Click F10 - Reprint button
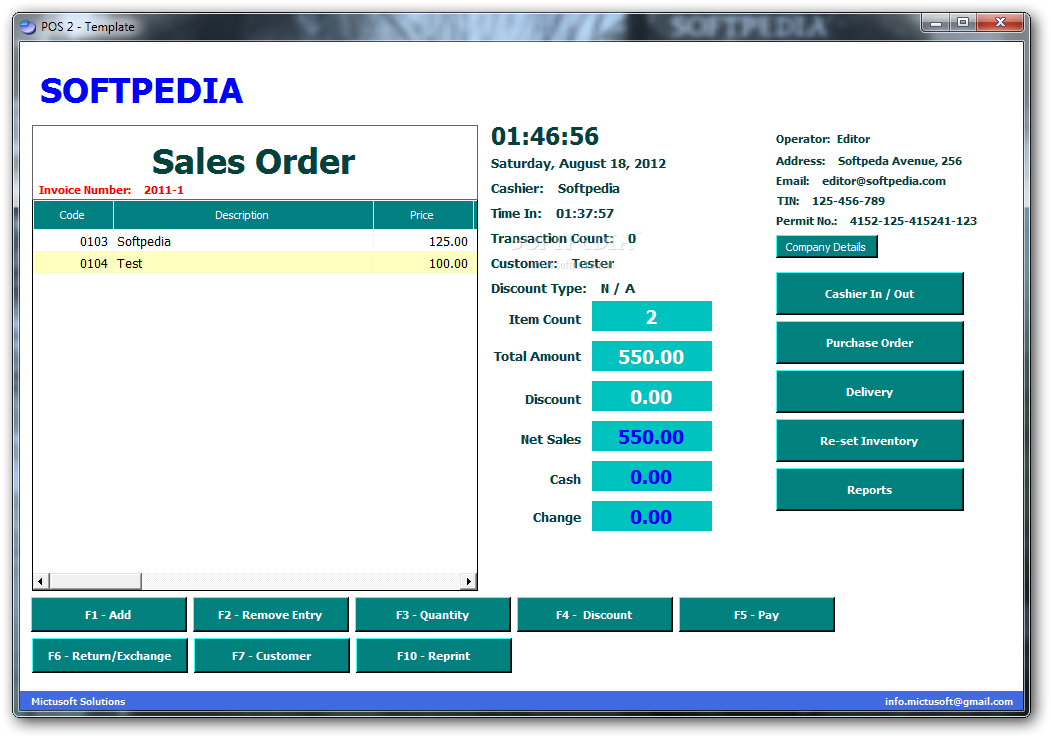This screenshot has width=1051, height=738. [434, 656]
